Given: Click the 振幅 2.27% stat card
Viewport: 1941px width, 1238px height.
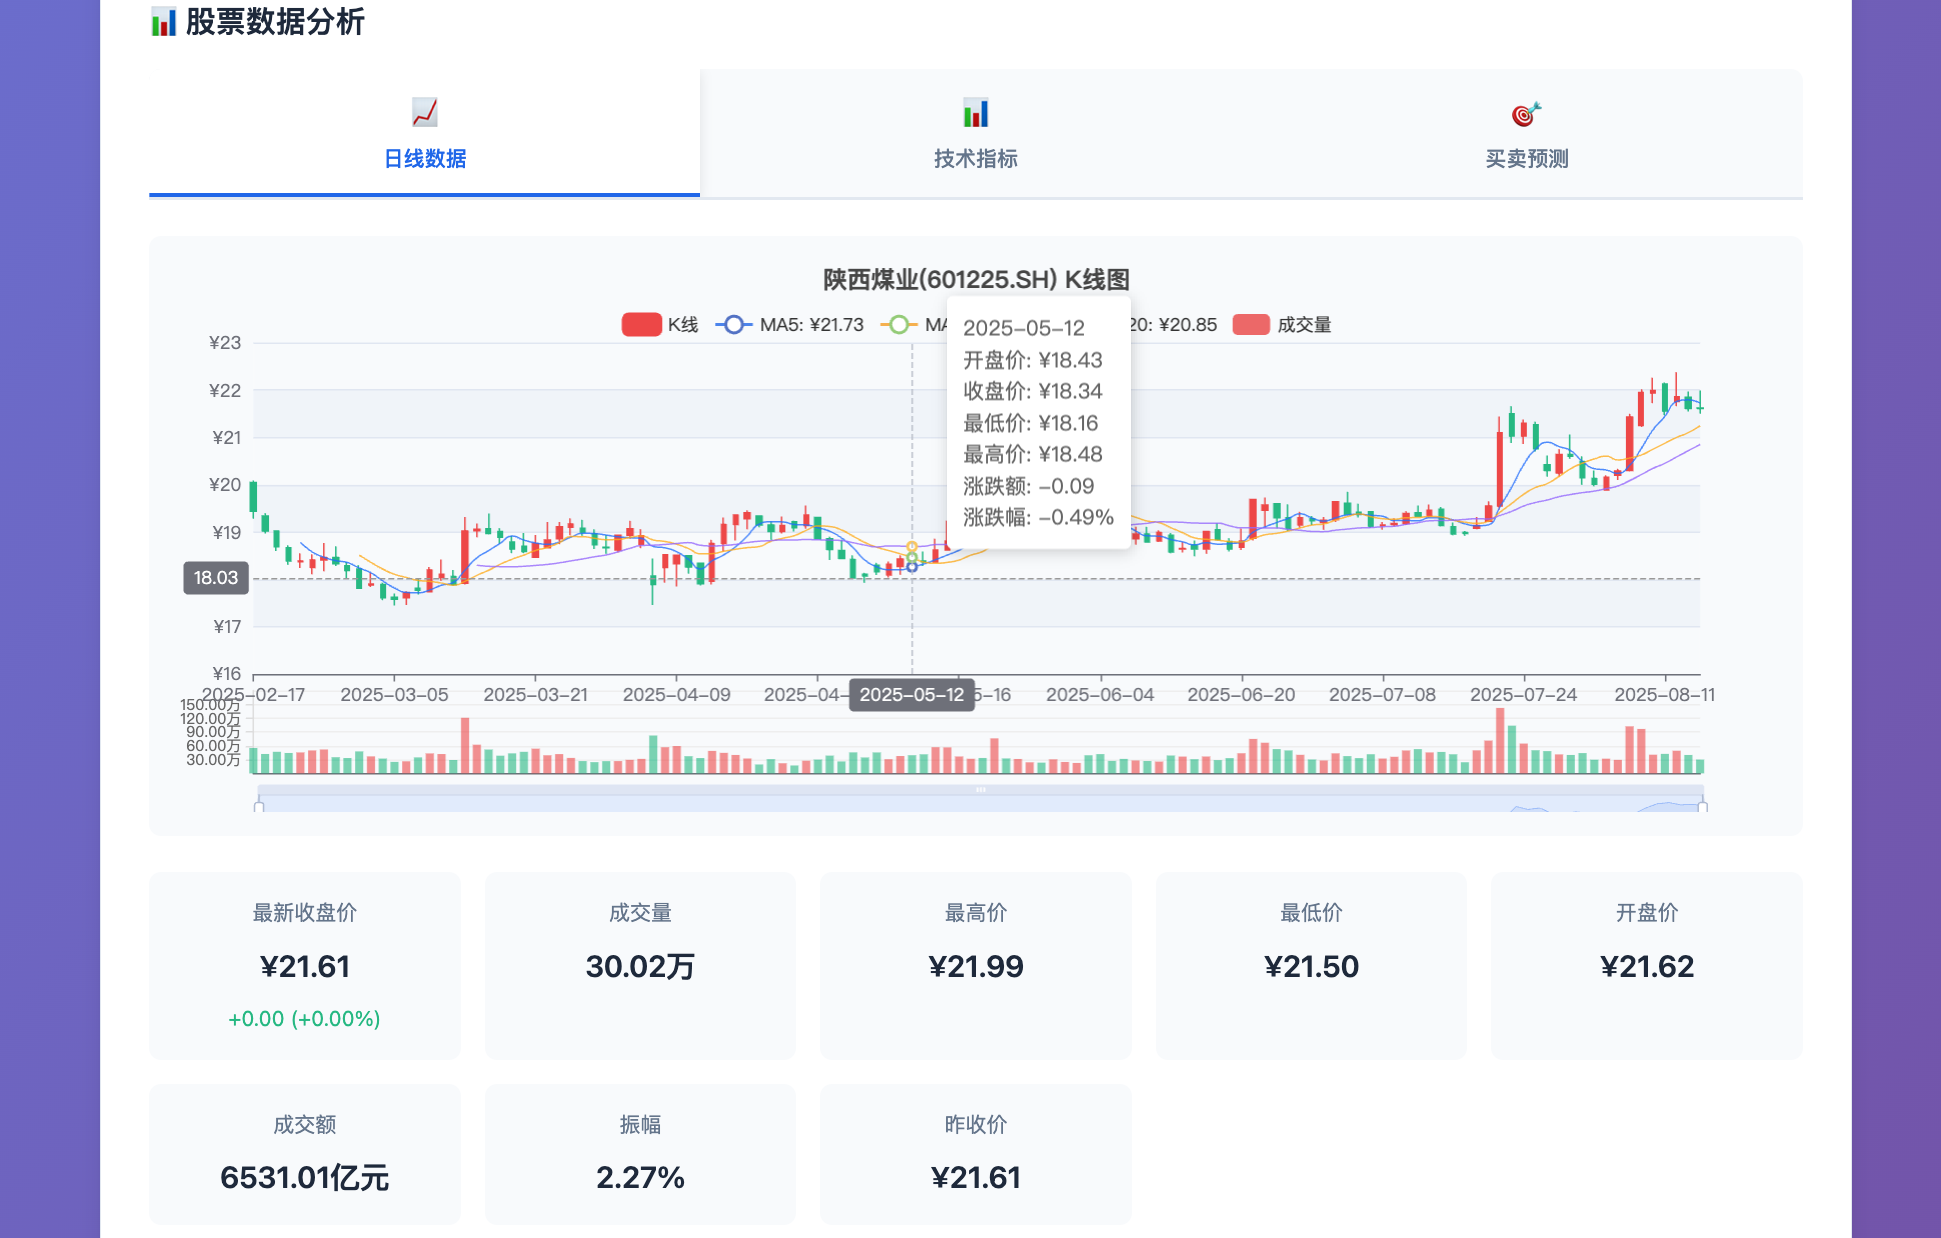Looking at the screenshot, I should click(640, 1153).
